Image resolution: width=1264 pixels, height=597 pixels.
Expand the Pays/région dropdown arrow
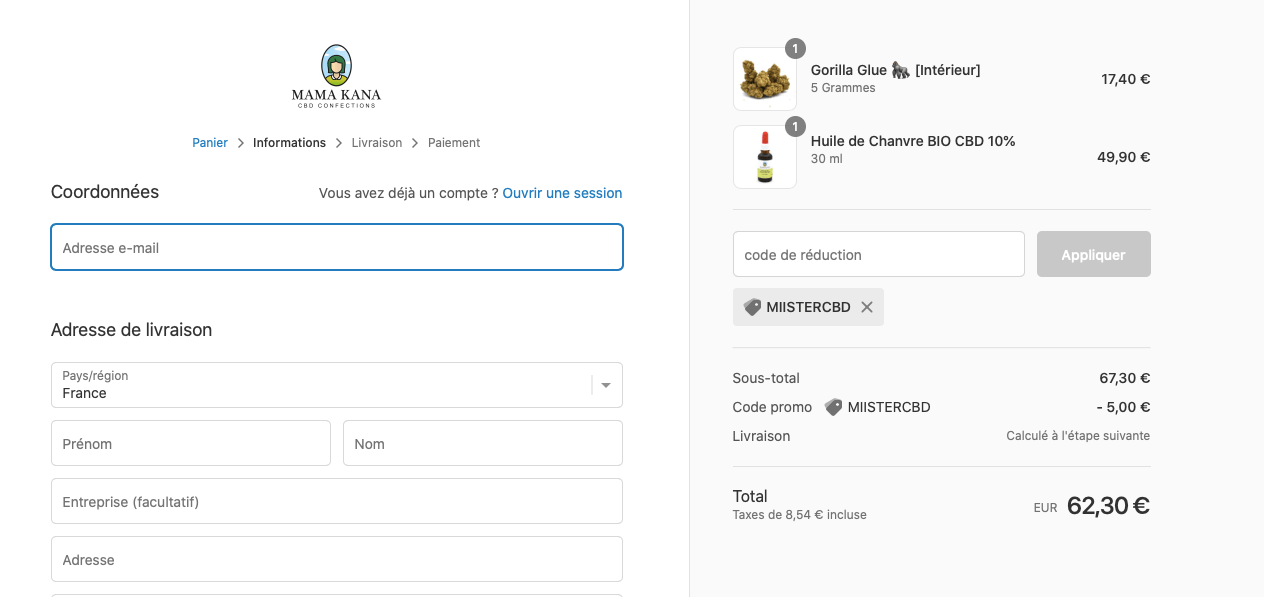coord(606,385)
